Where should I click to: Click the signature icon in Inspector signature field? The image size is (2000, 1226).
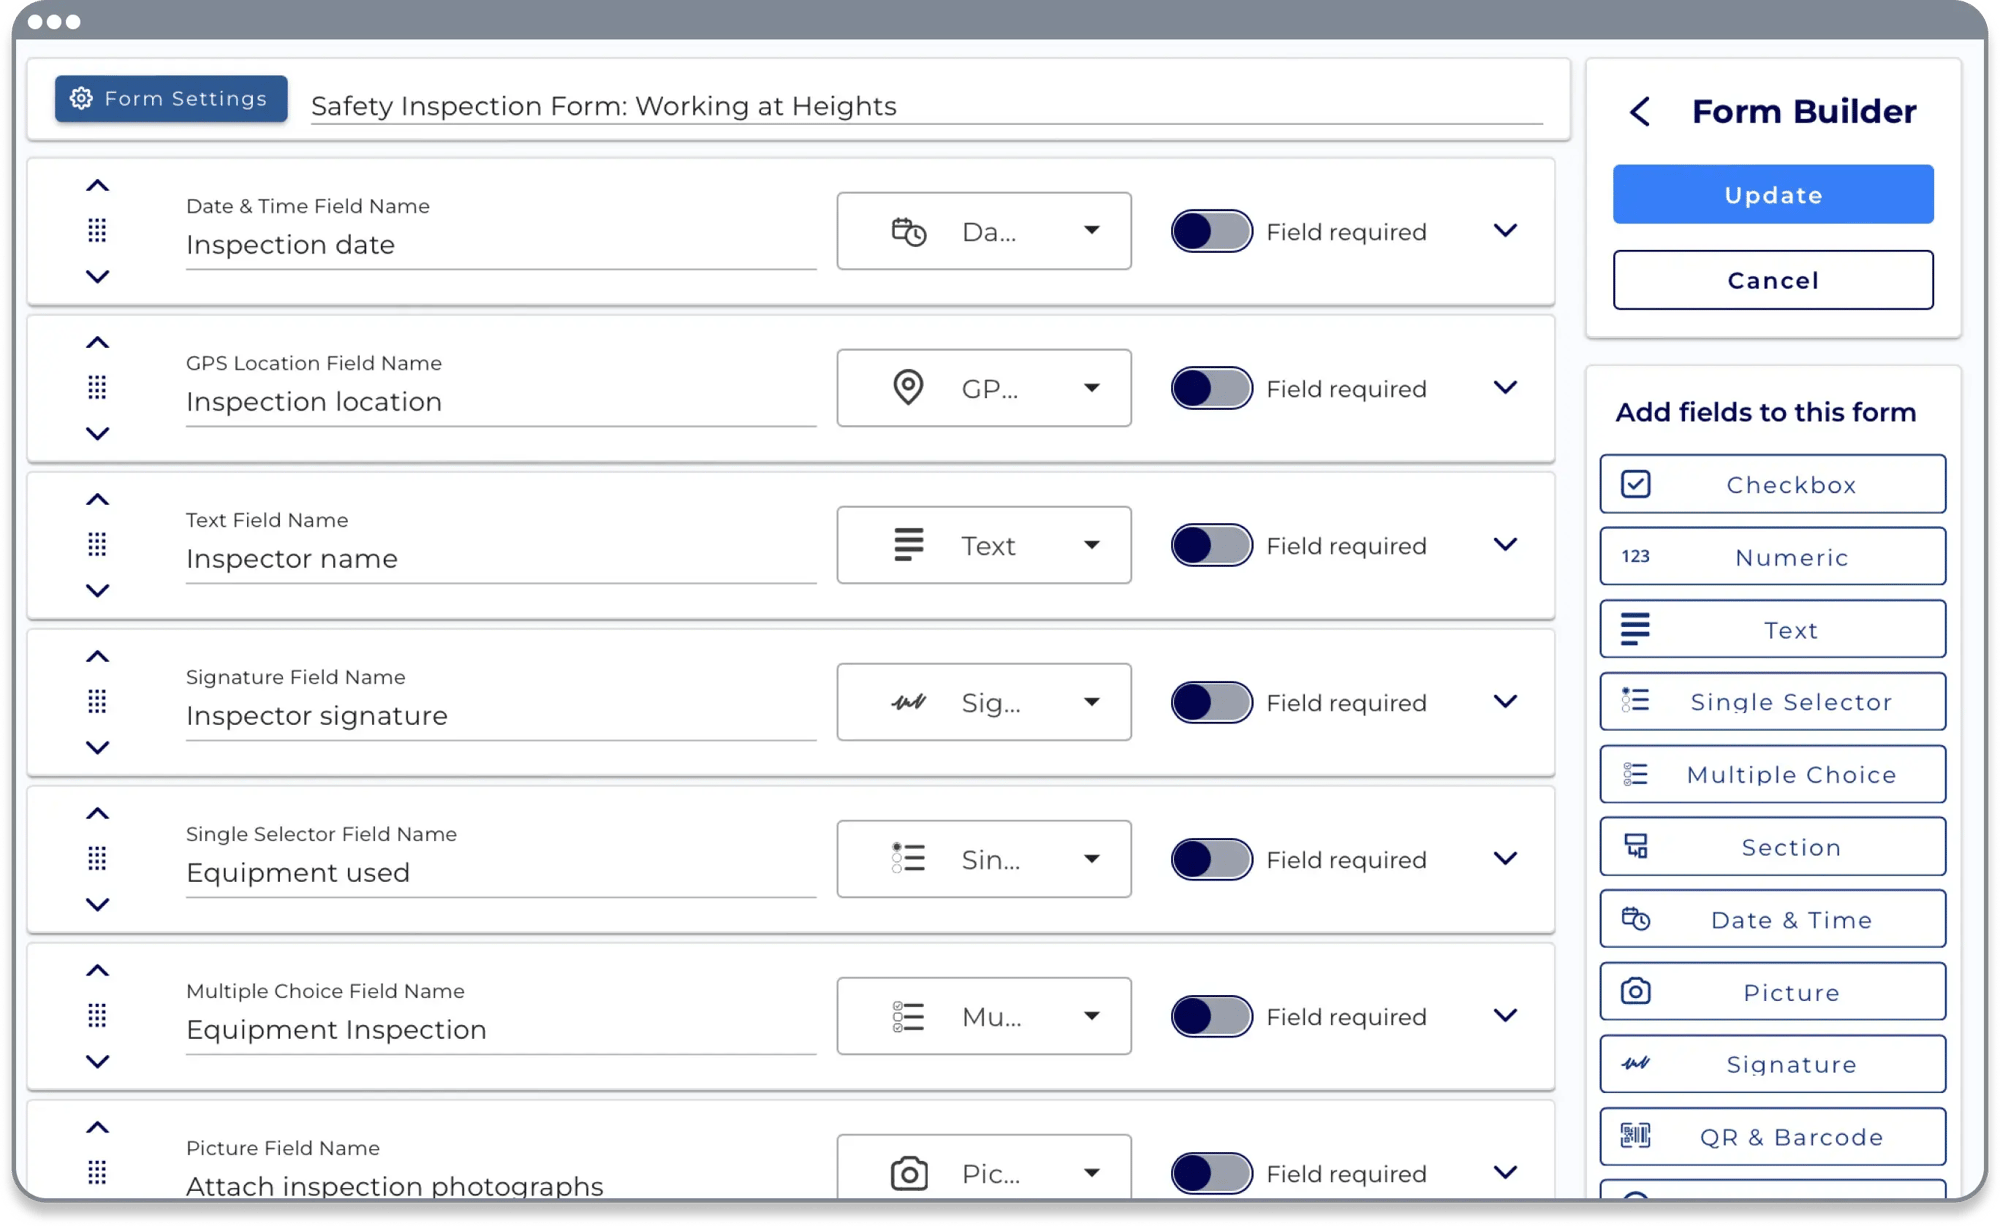pos(904,702)
